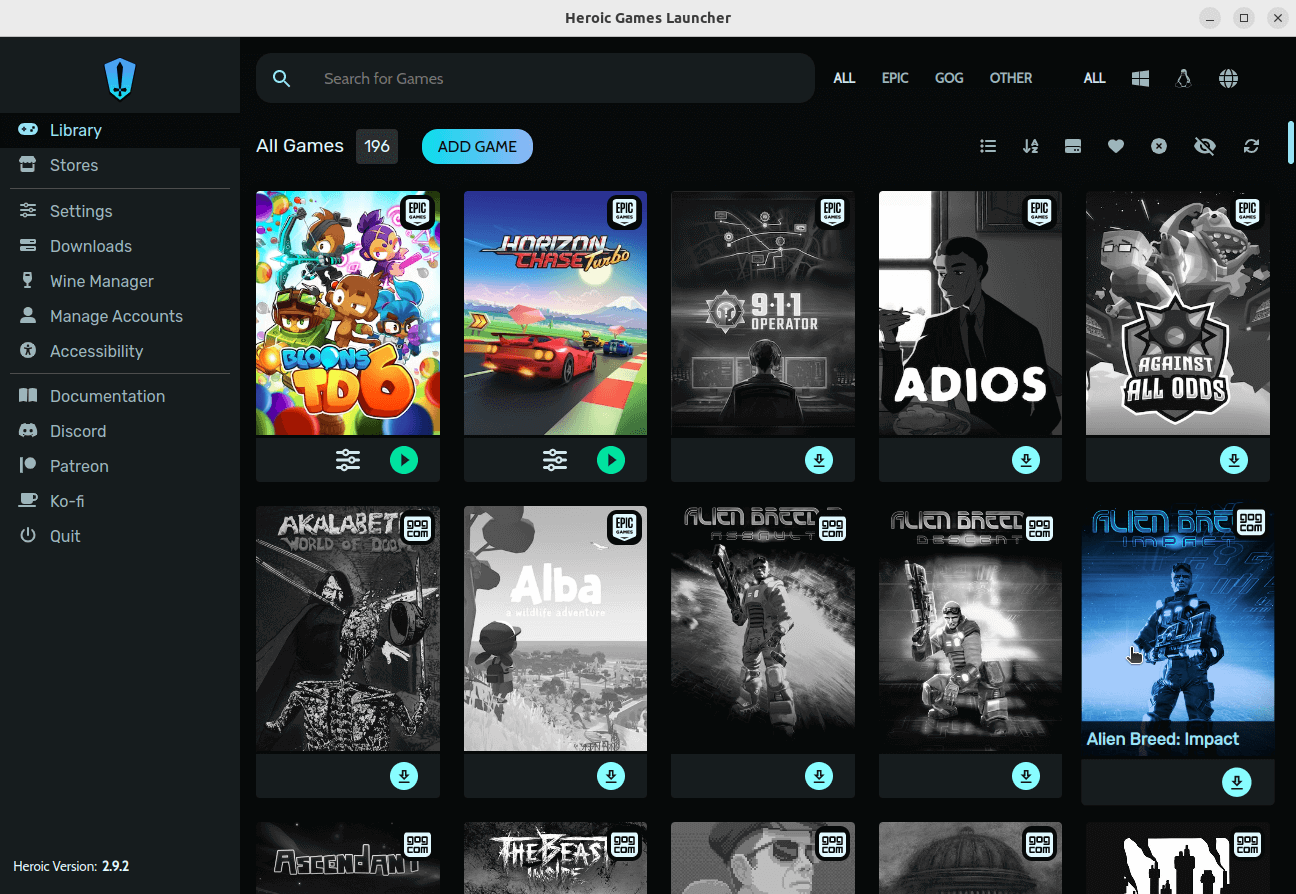Open Manage Accounts

click(x=120, y=316)
